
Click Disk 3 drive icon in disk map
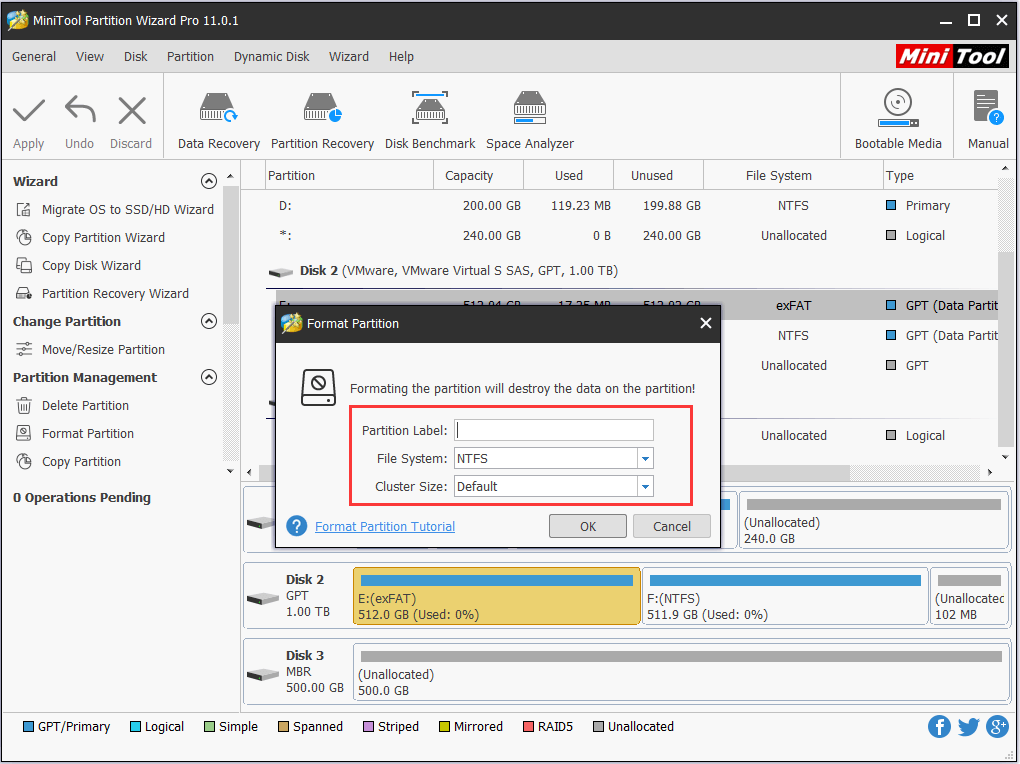point(263,674)
